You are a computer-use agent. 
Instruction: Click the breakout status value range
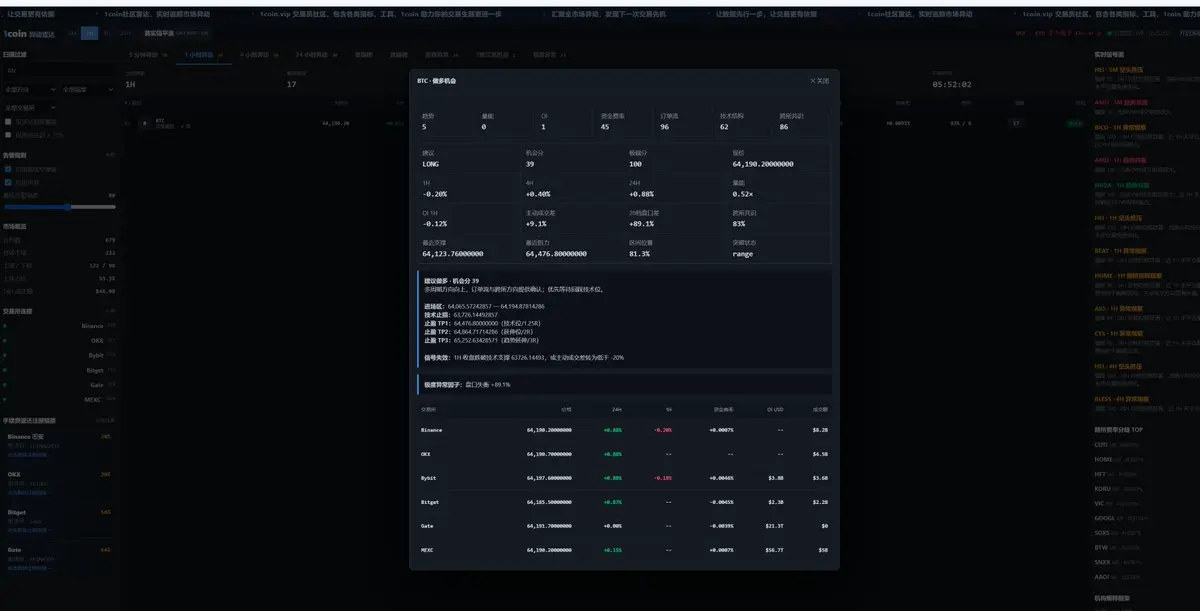[x=743, y=254]
